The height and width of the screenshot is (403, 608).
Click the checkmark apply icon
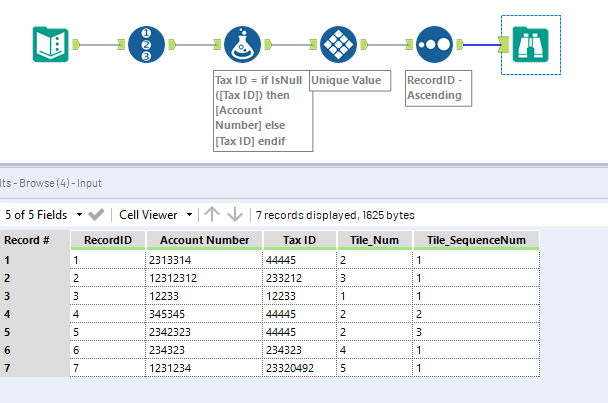point(96,214)
